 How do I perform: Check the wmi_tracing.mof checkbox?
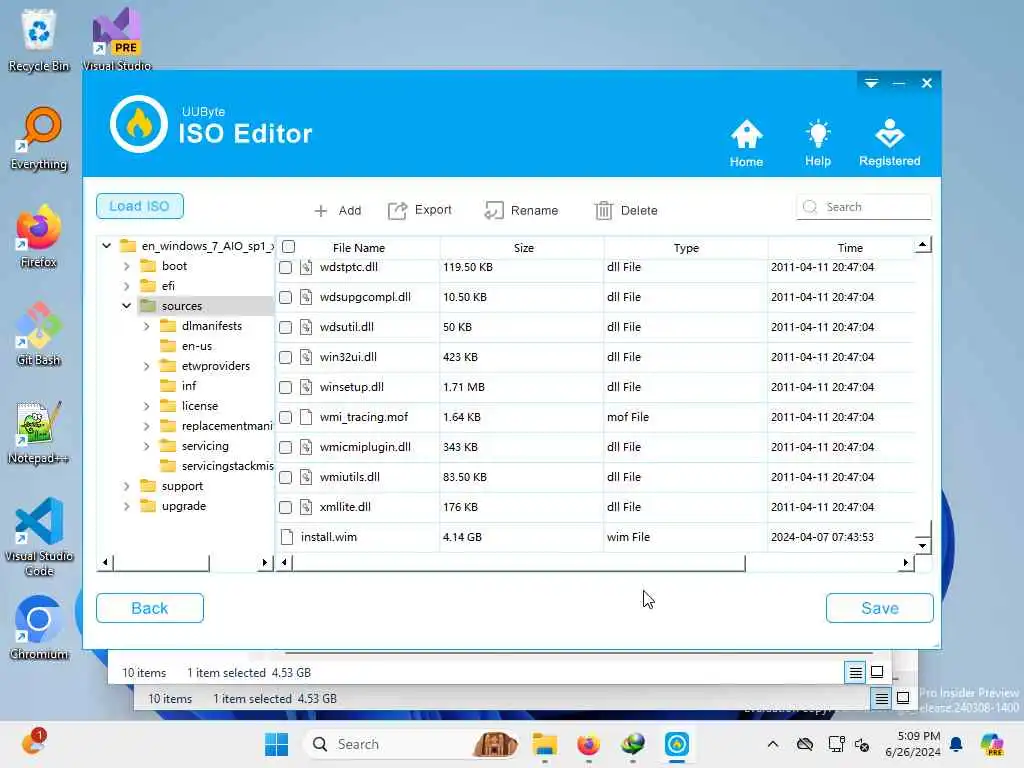[x=285, y=418]
